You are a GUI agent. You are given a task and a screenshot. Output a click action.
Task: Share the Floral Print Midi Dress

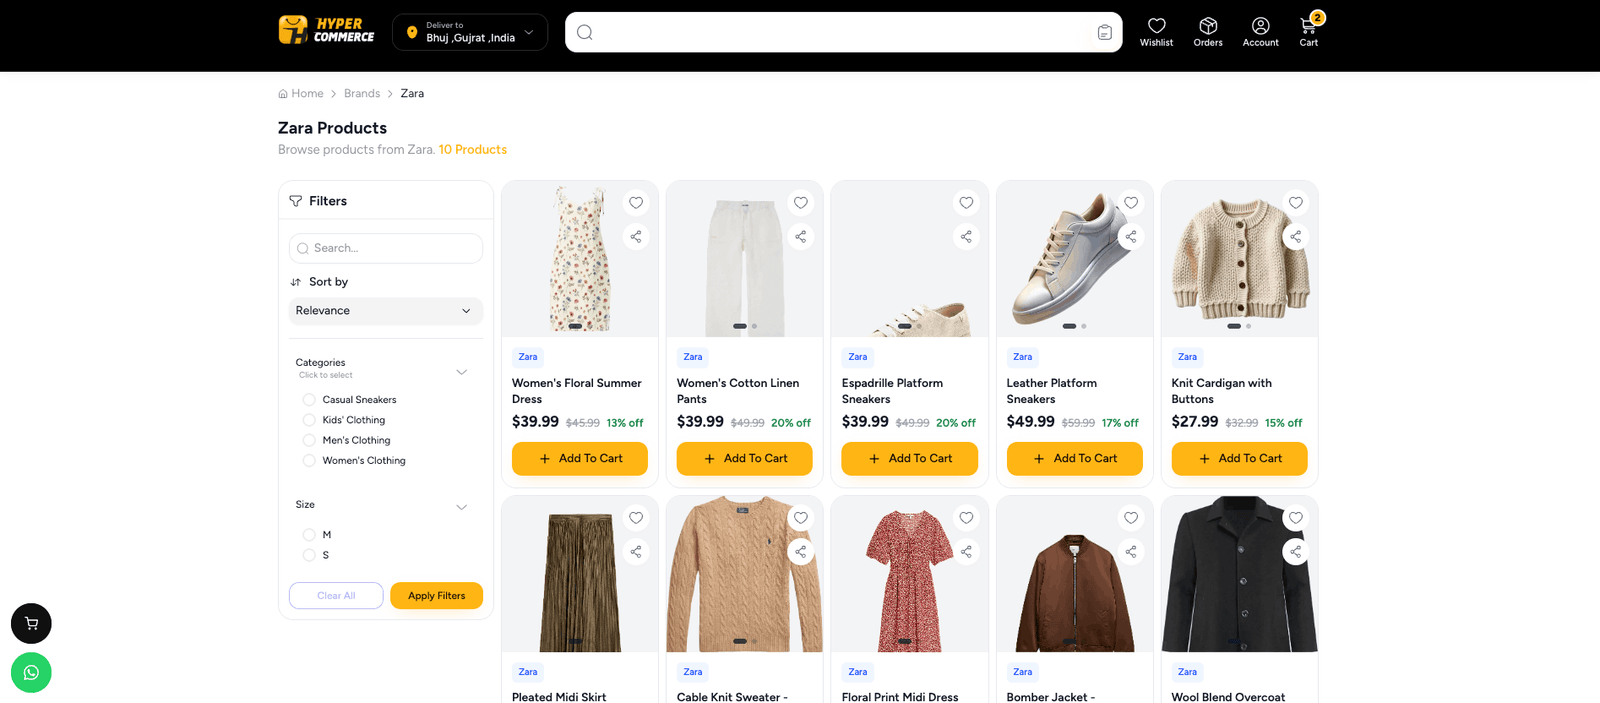coord(966,552)
